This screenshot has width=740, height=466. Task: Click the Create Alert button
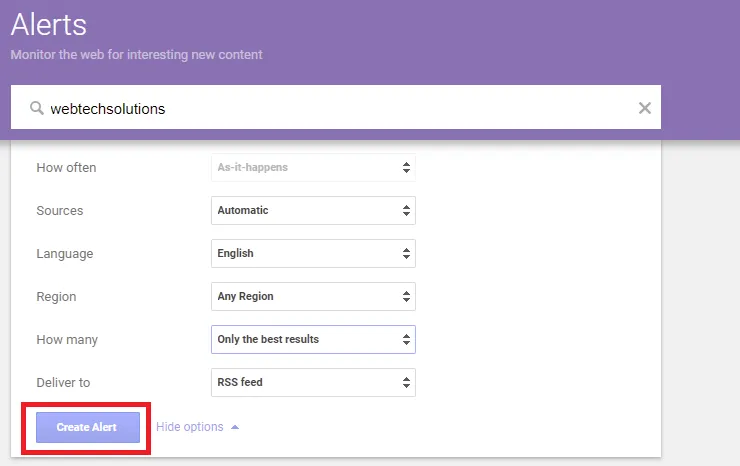88,427
